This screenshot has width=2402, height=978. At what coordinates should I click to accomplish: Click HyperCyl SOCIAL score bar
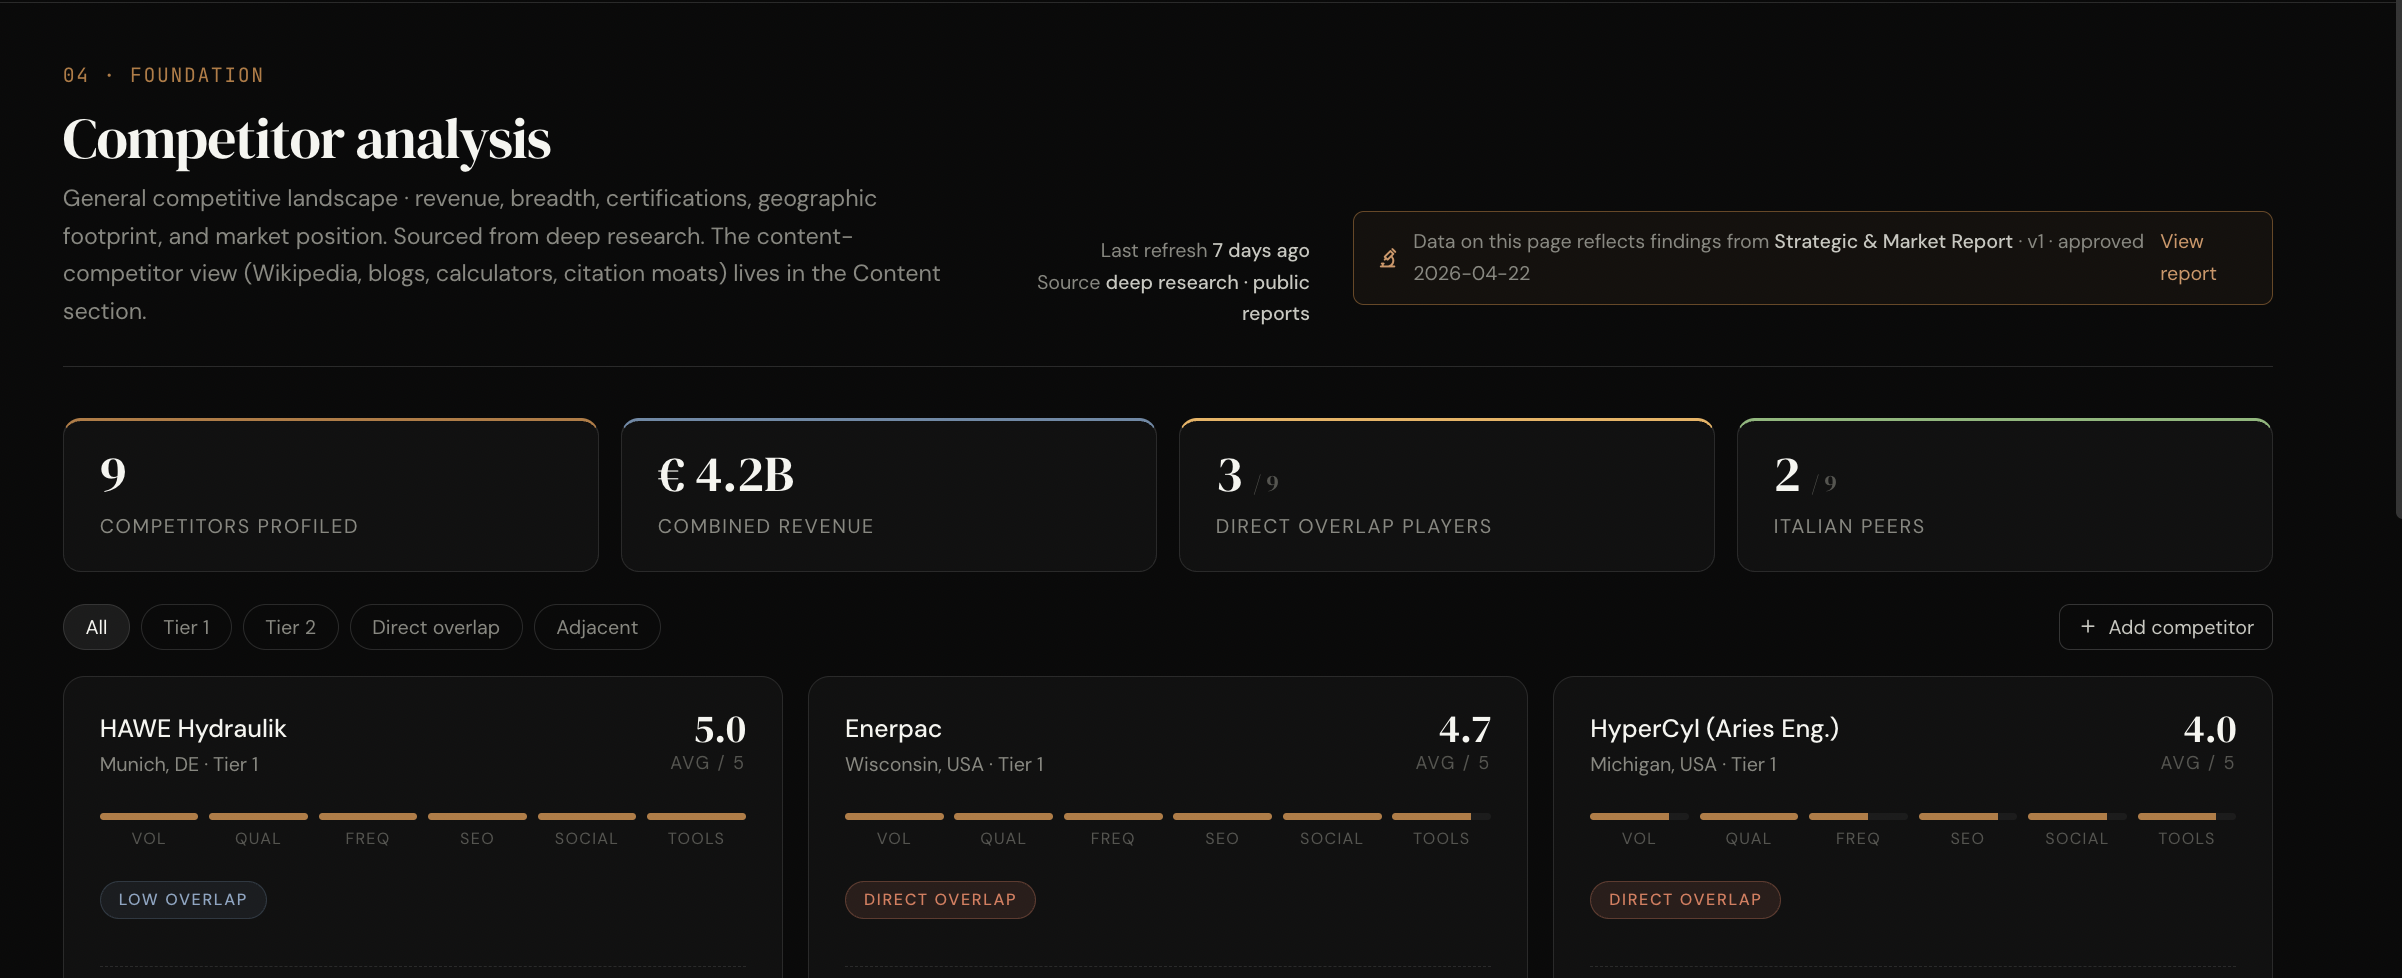[2077, 817]
